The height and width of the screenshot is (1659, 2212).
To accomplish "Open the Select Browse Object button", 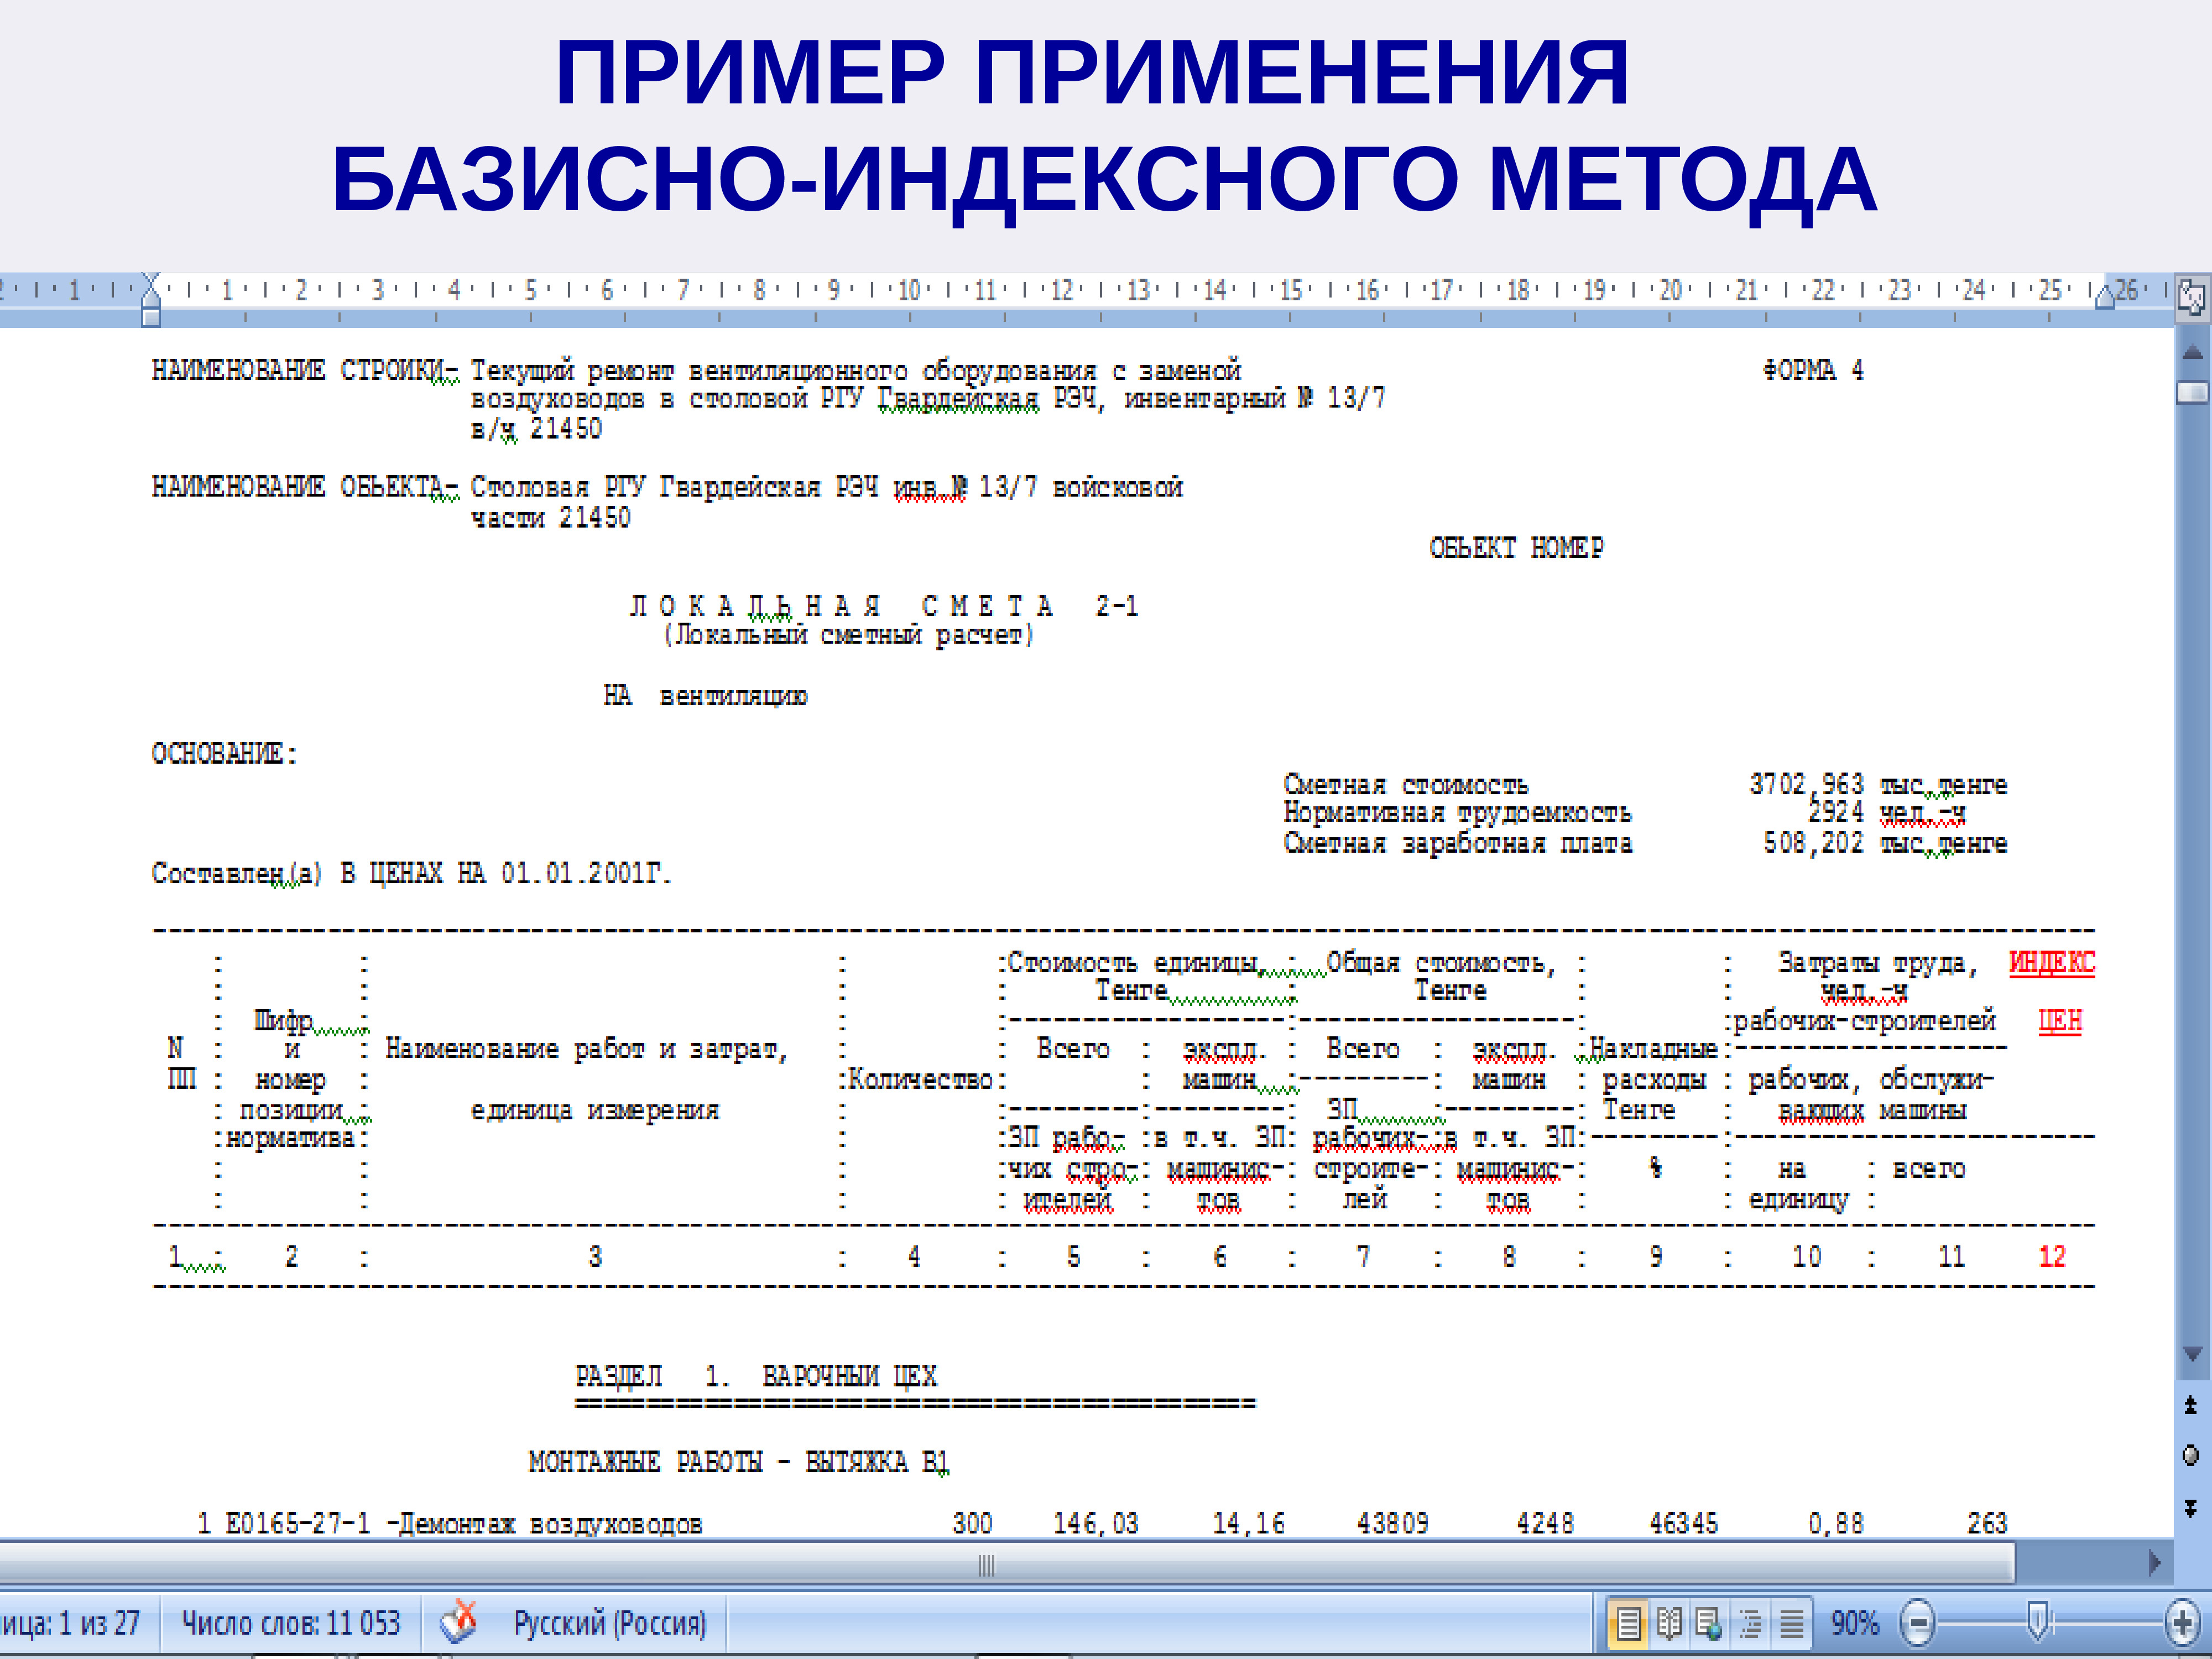I will (x=2191, y=1455).
